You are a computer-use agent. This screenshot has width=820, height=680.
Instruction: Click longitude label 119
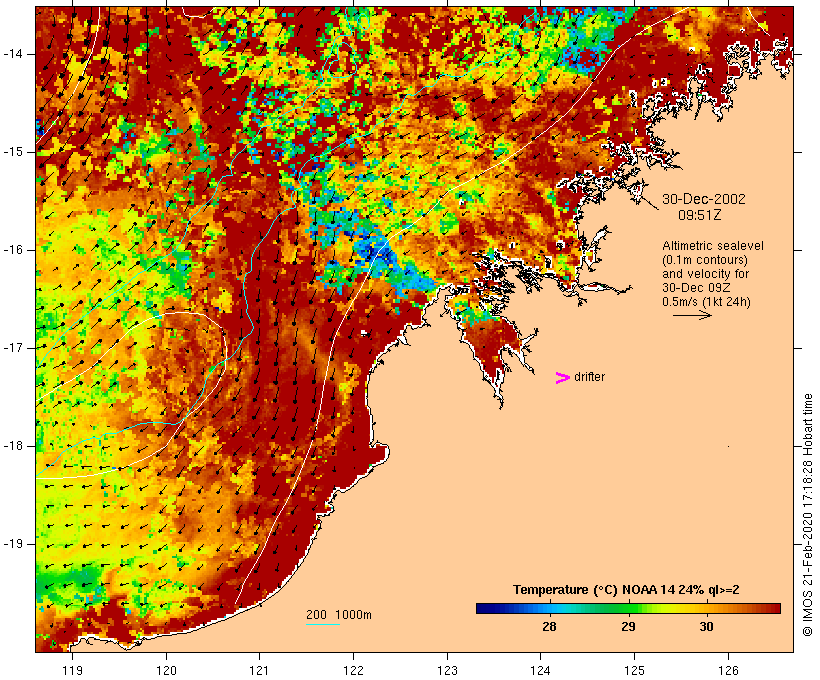(x=73, y=670)
